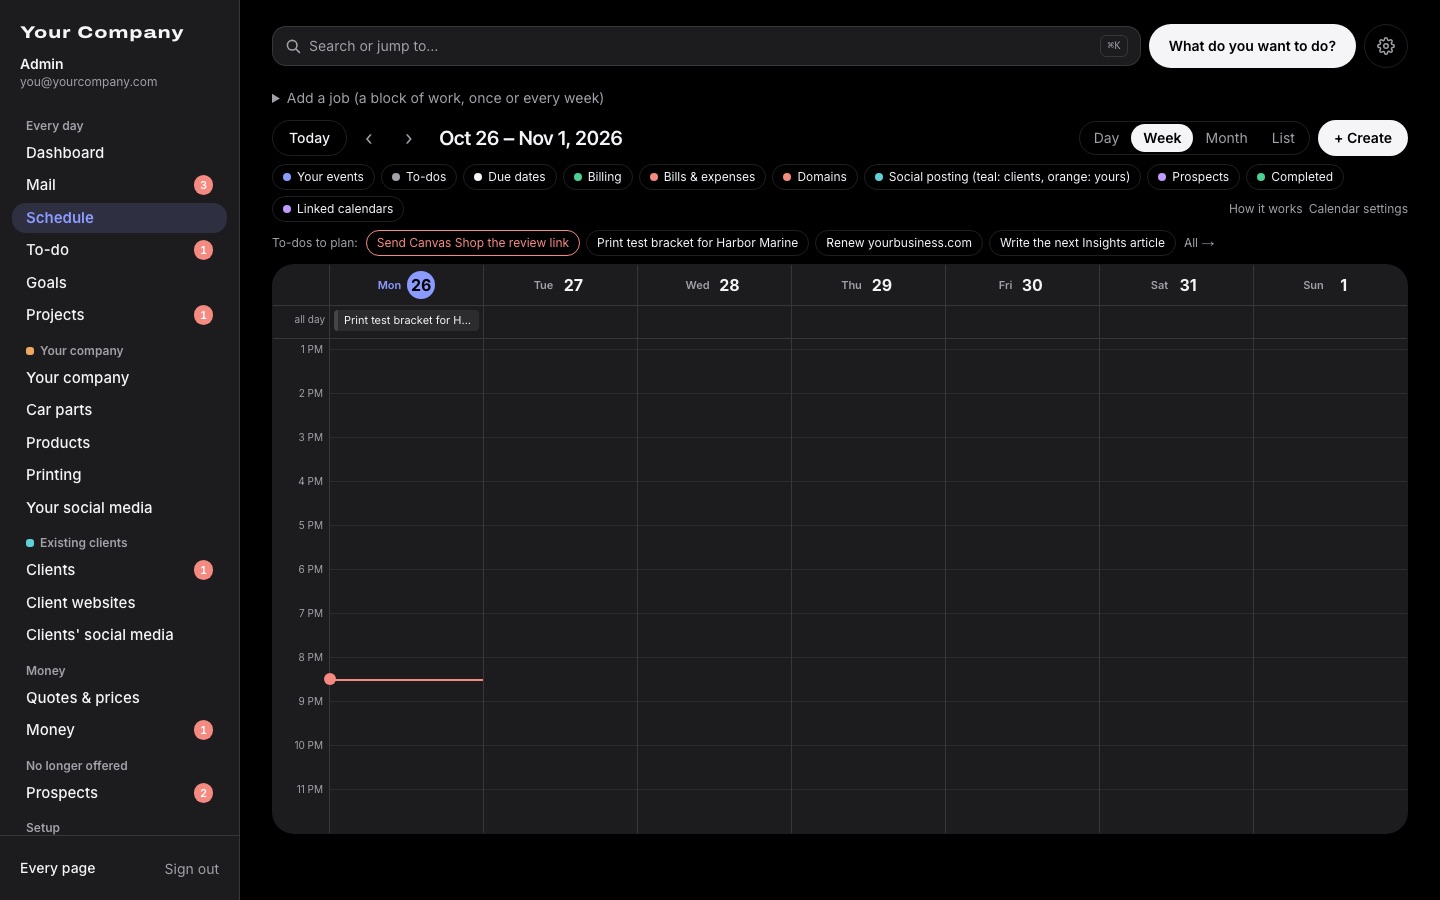Open the How it works link
1440x900 pixels.
pos(1265,209)
